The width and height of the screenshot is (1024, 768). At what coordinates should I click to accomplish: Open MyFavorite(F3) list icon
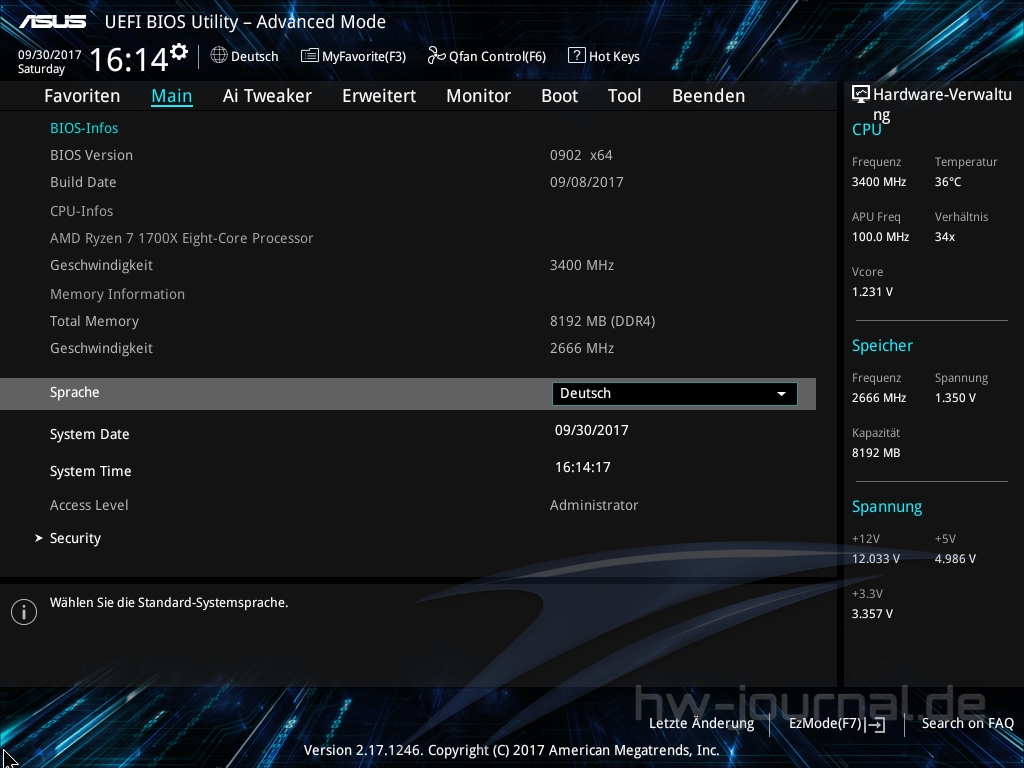pyautogui.click(x=310, y=56)
